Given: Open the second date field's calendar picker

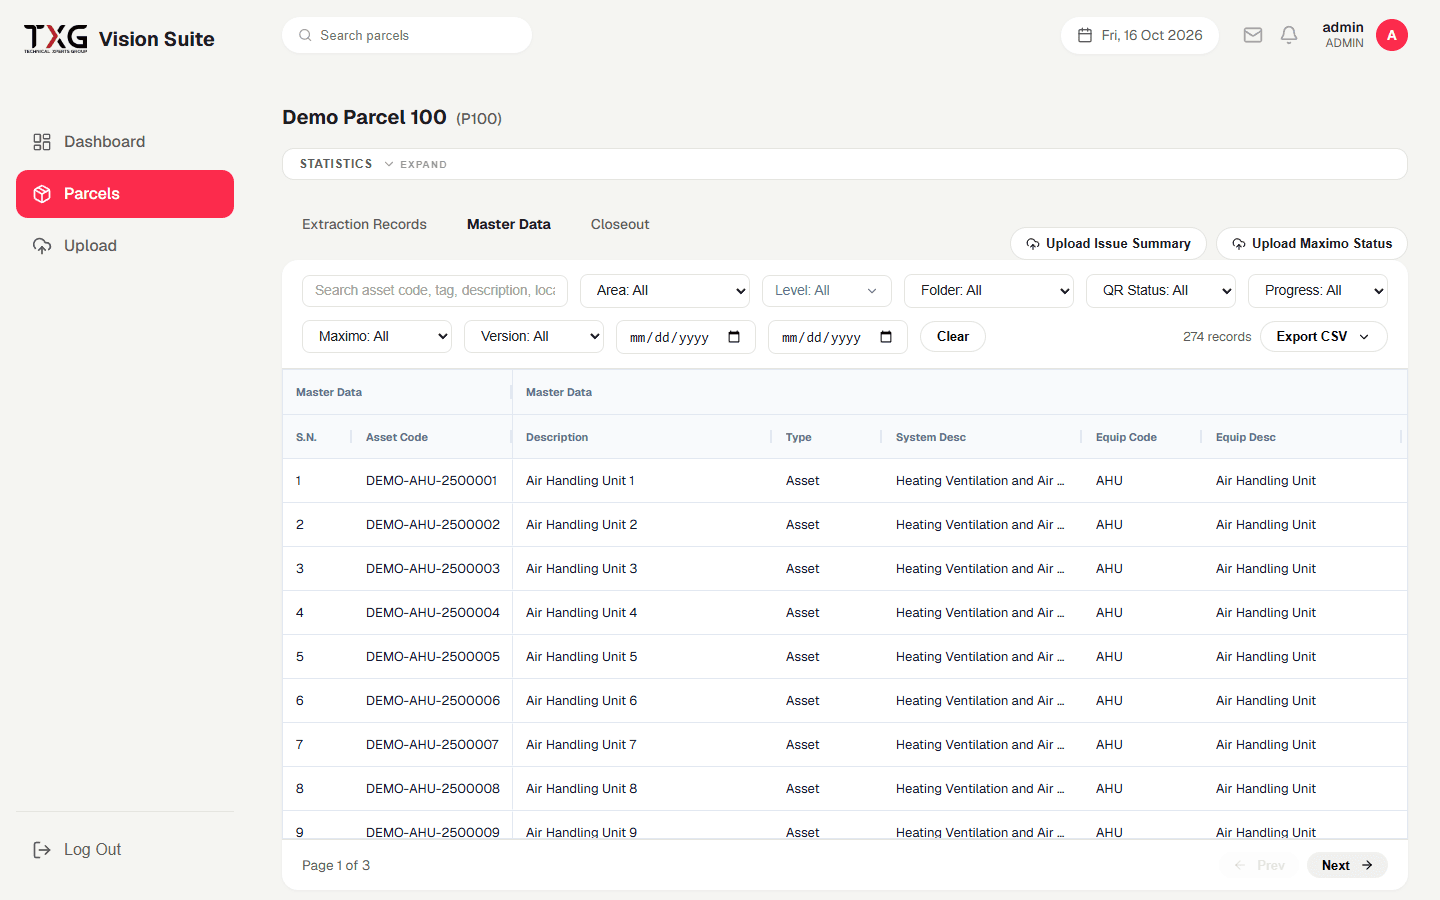Looking at the screenshot, I should tap(886, 337).
